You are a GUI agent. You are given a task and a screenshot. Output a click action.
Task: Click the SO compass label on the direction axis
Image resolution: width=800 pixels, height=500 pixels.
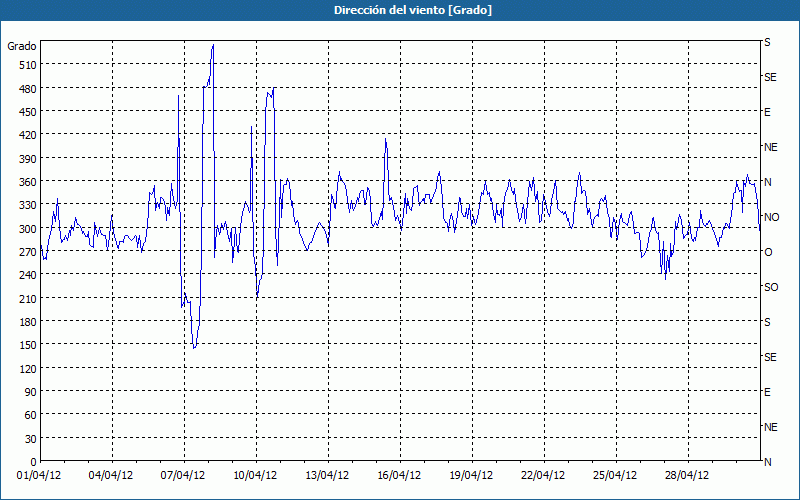(x=771, y=288)
